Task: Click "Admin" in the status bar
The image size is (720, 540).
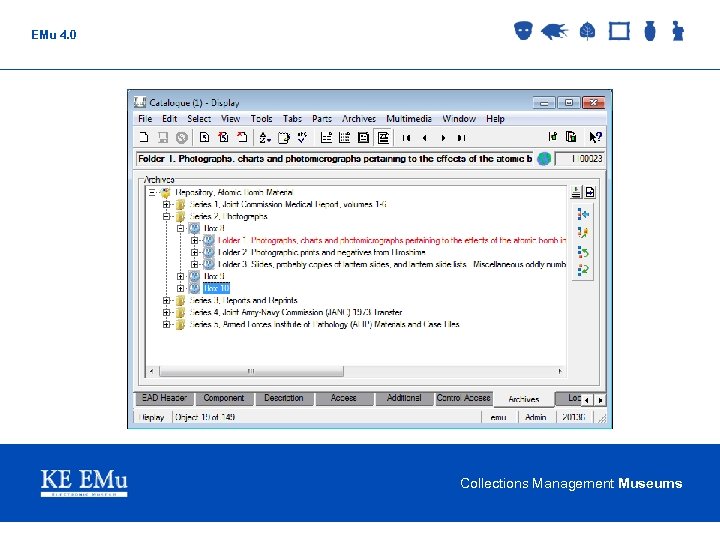Action: (x=535, y=417)
